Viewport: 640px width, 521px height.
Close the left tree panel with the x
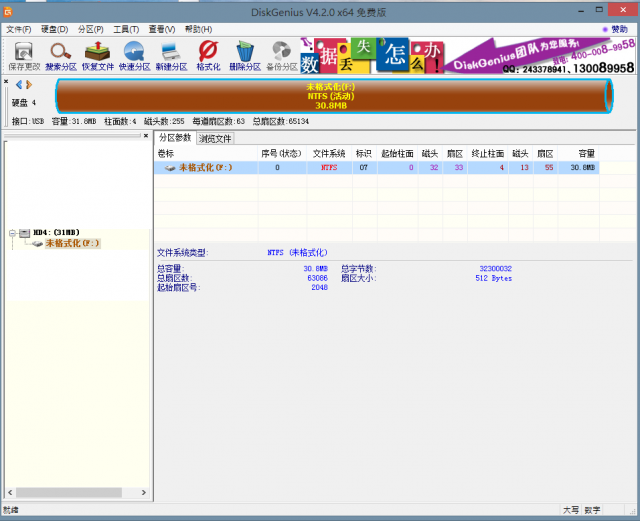[146, 136]
